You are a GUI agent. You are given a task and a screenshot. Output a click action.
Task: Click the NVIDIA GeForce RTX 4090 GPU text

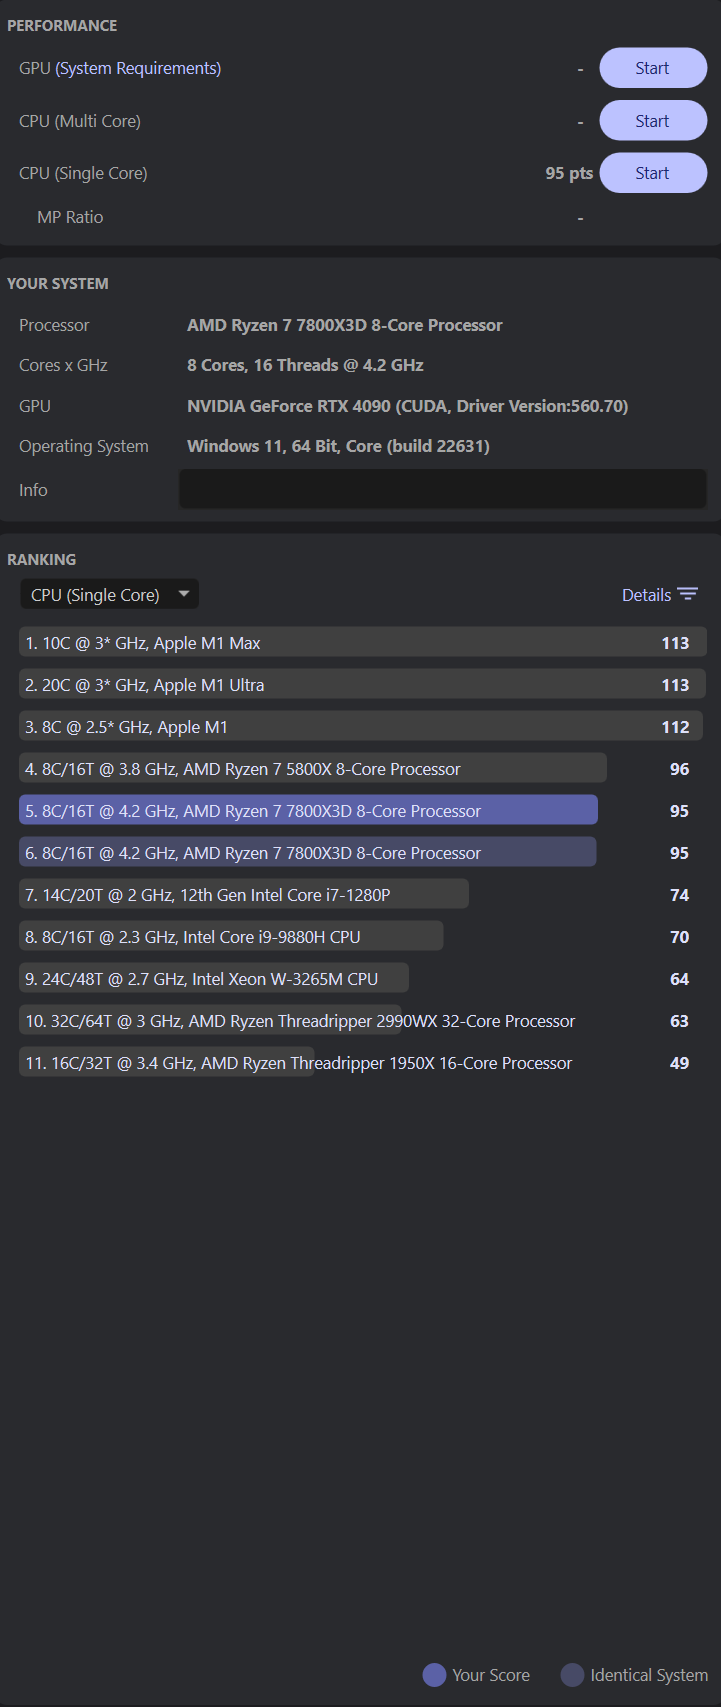coord(408,406)
